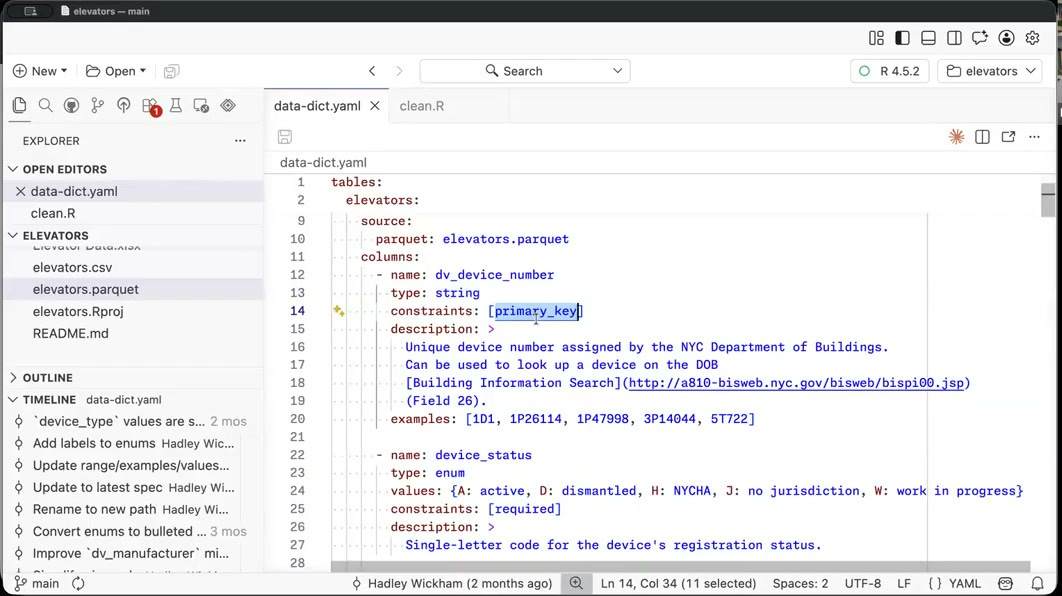This screenshot has width=1062, height=596.
Task: Close the data-dict.yaml tab
Action: [x=375, y=106]
